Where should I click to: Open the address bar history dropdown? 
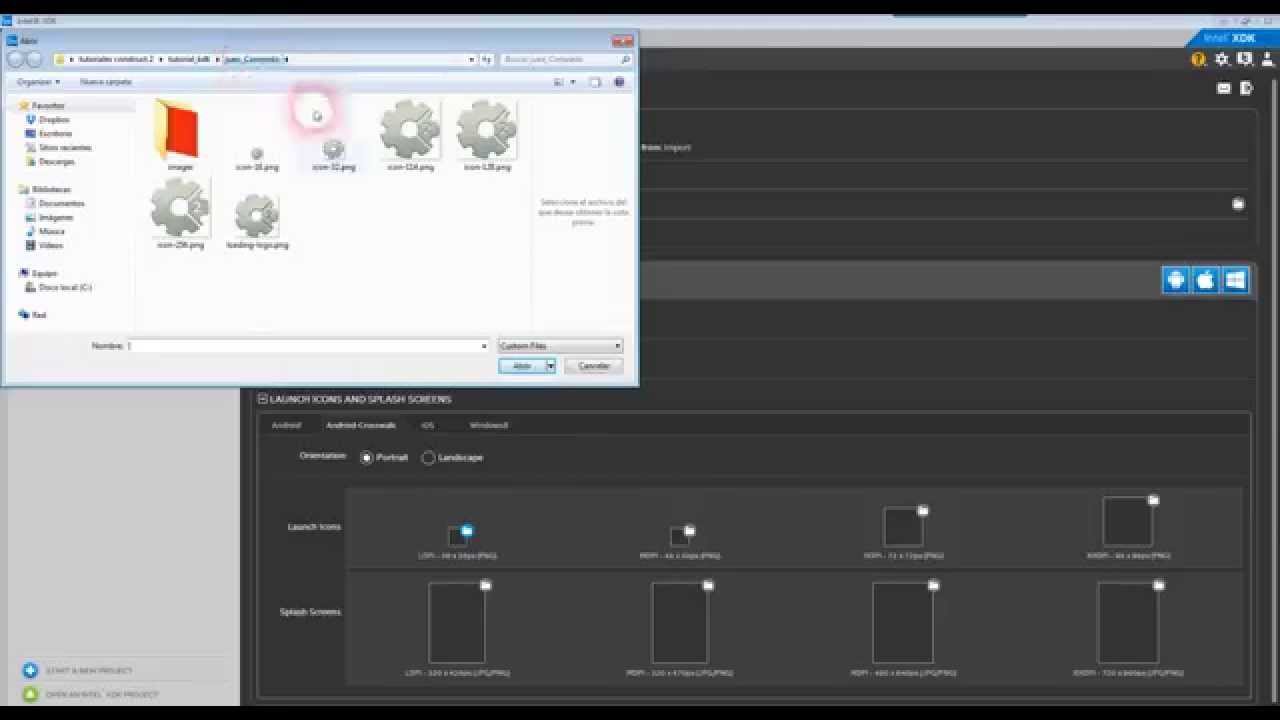pos(471,59)
